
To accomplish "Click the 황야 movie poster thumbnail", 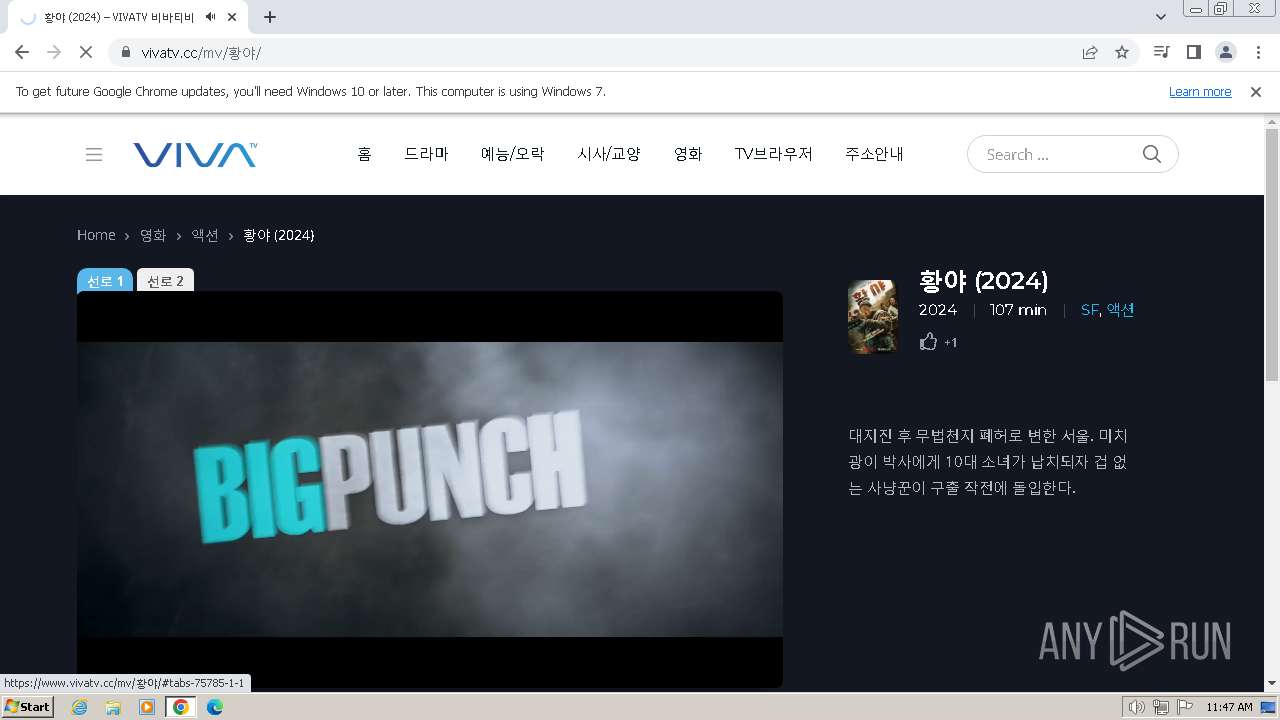I will point(873,317).
